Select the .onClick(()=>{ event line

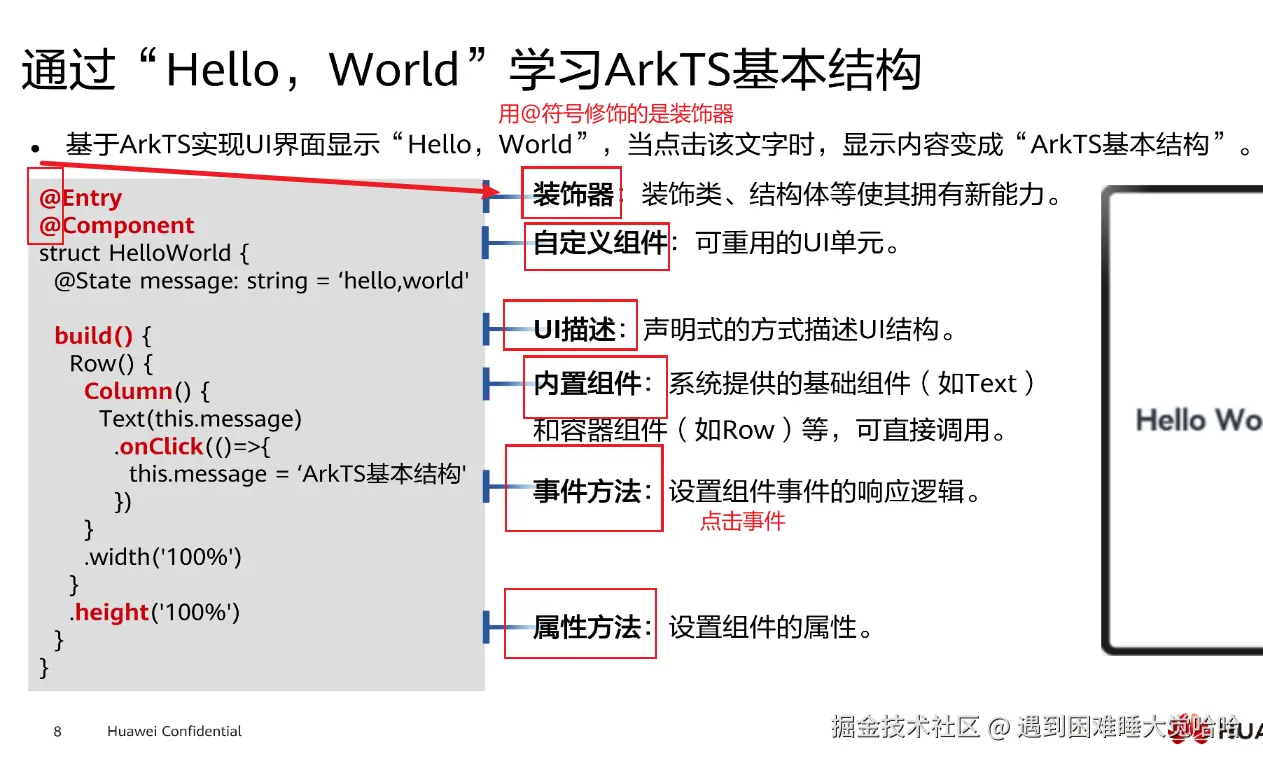193,446
